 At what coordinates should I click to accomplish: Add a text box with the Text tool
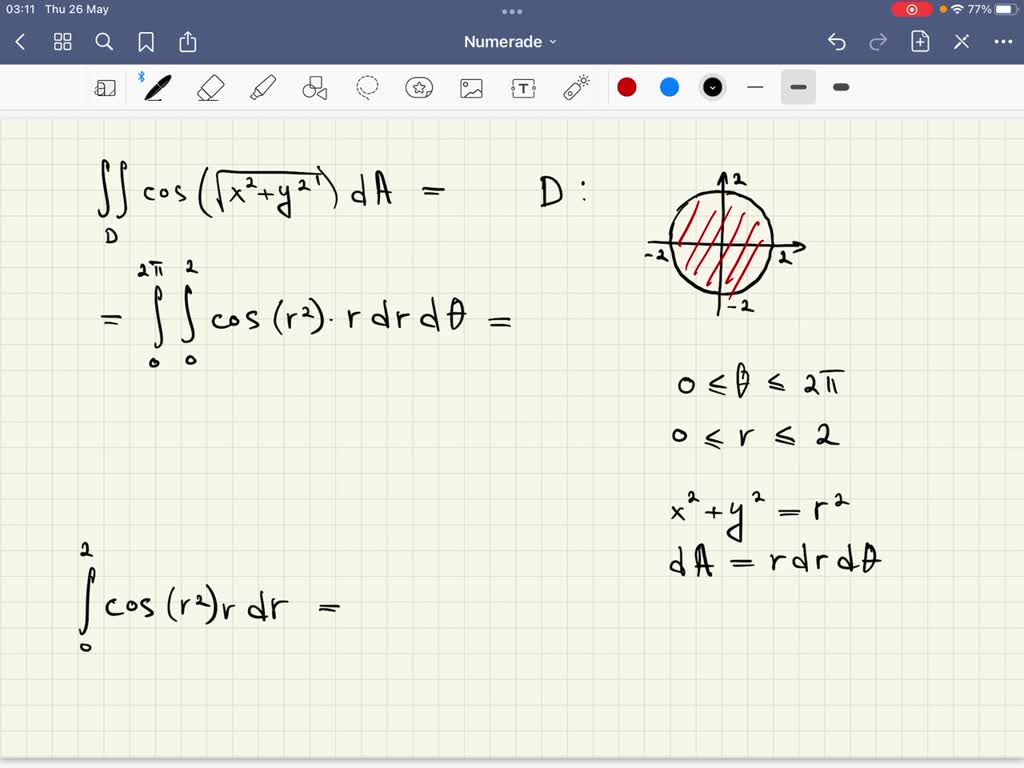[x=523, y=87]
